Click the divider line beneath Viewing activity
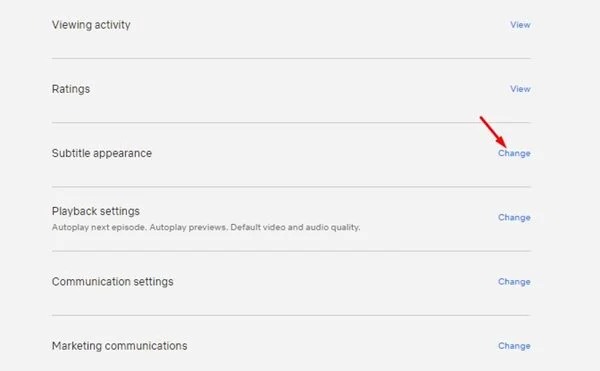The image size is (600, 371). (291, 59)
